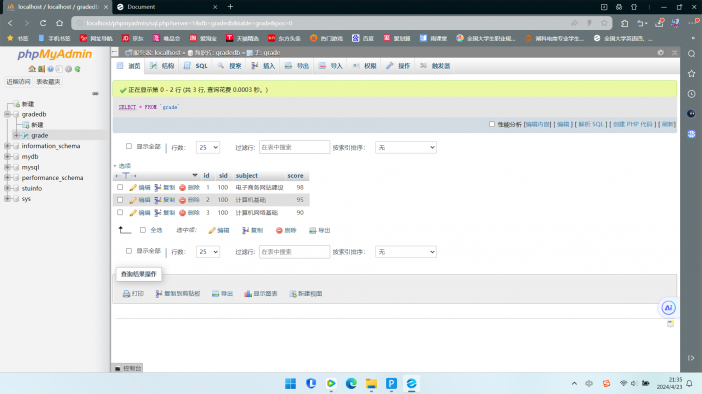Click the red delete icon in row 1
702x394 pixels.
(183, 188)
